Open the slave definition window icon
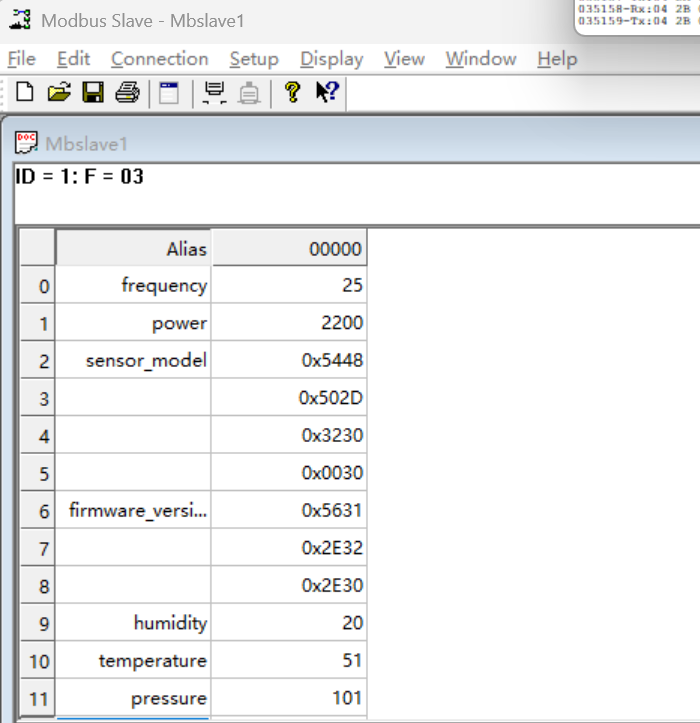700x723 pixels. click(x=170, y=93)
